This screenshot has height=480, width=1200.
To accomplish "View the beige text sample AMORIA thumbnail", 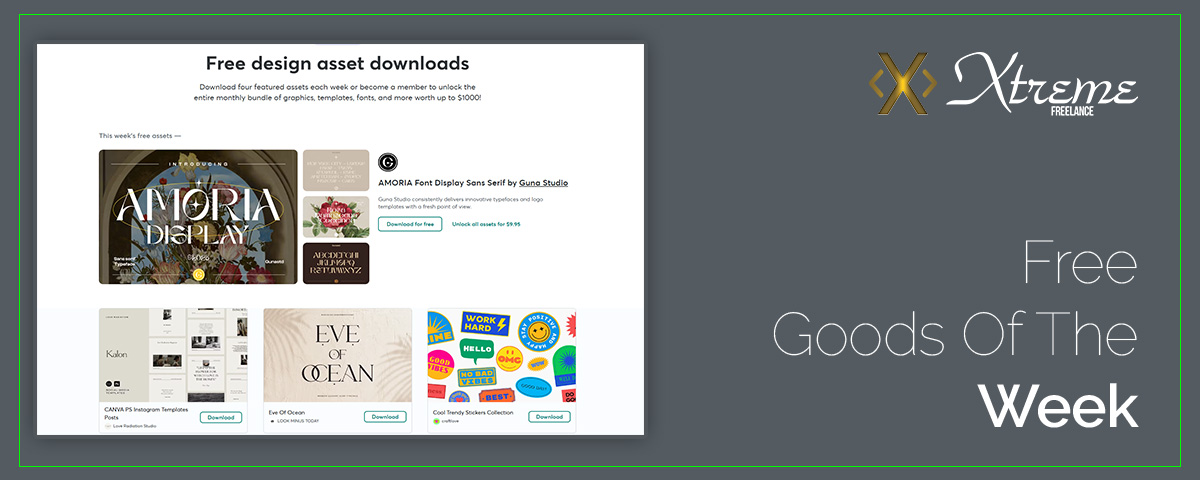I will (336, 171).
